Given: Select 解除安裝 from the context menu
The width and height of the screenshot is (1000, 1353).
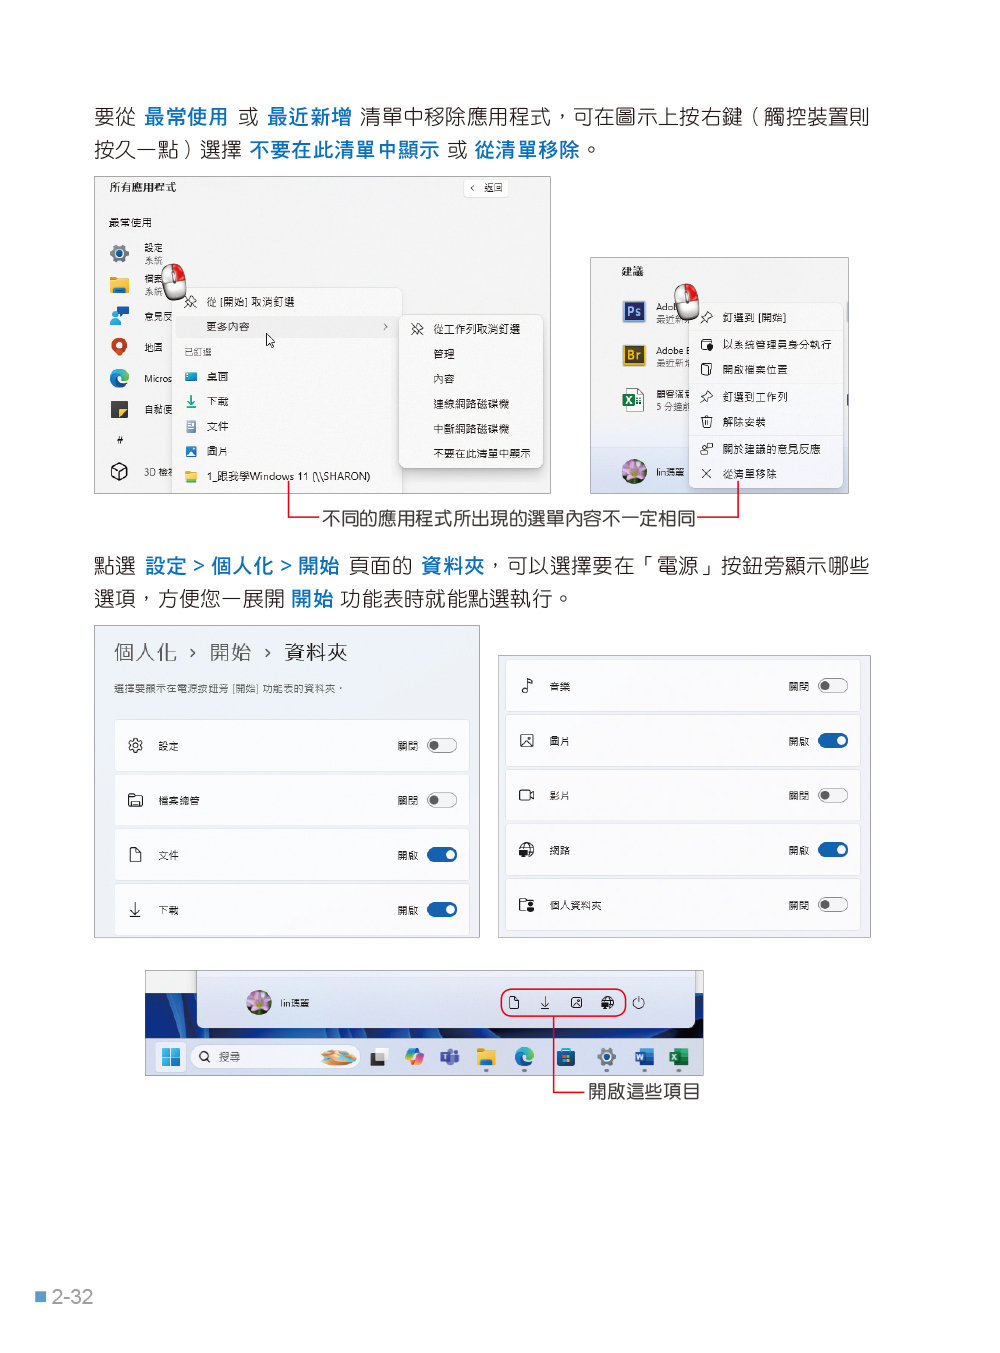Looking at the screenshot, I should point(744,422).
